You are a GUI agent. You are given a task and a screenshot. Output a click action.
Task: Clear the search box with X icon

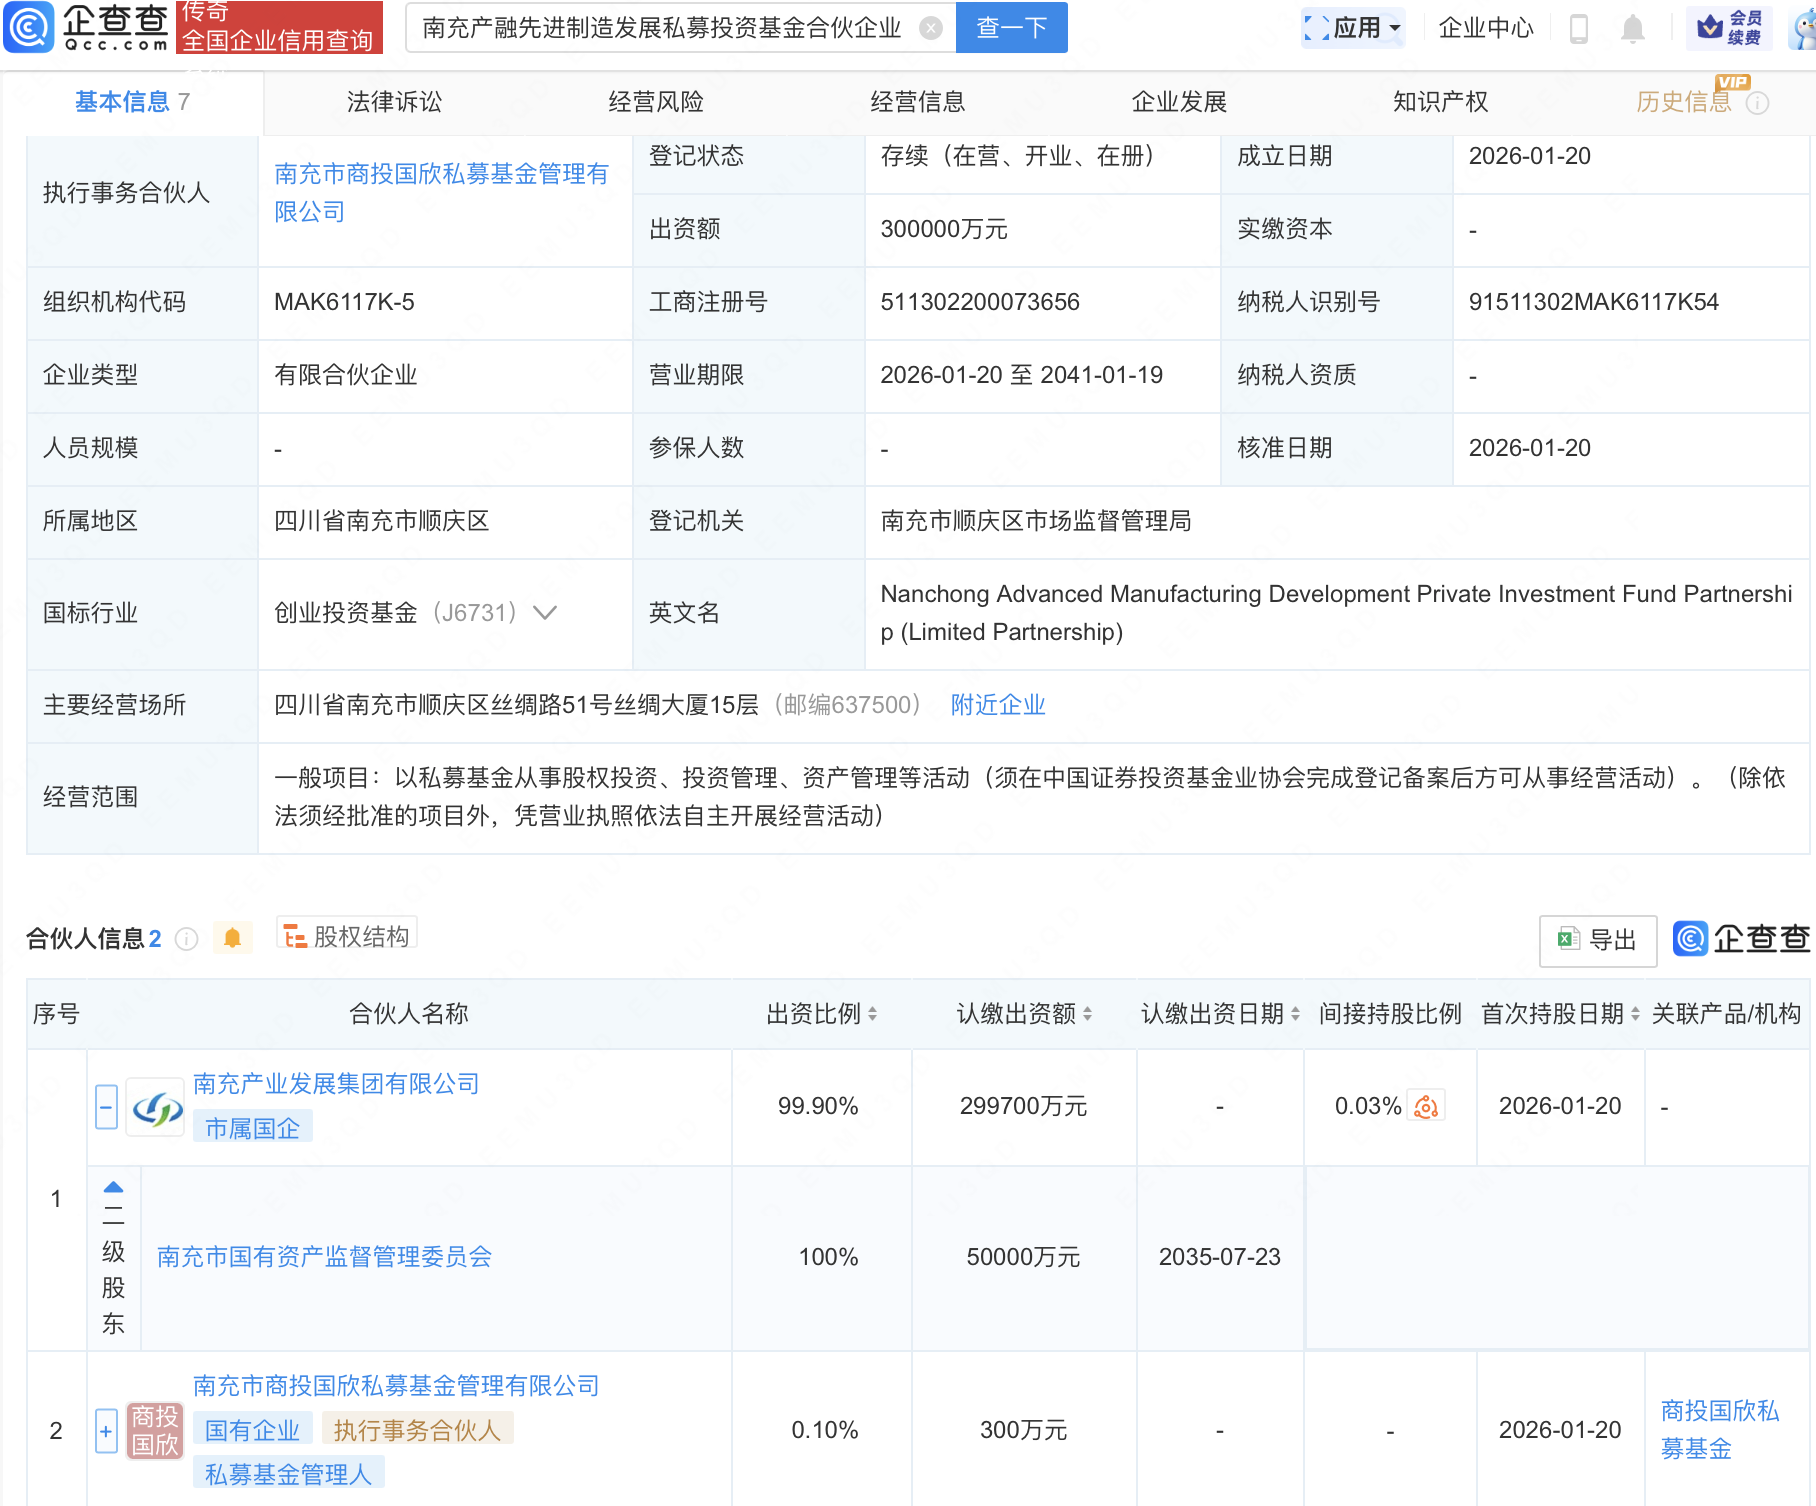930,28
